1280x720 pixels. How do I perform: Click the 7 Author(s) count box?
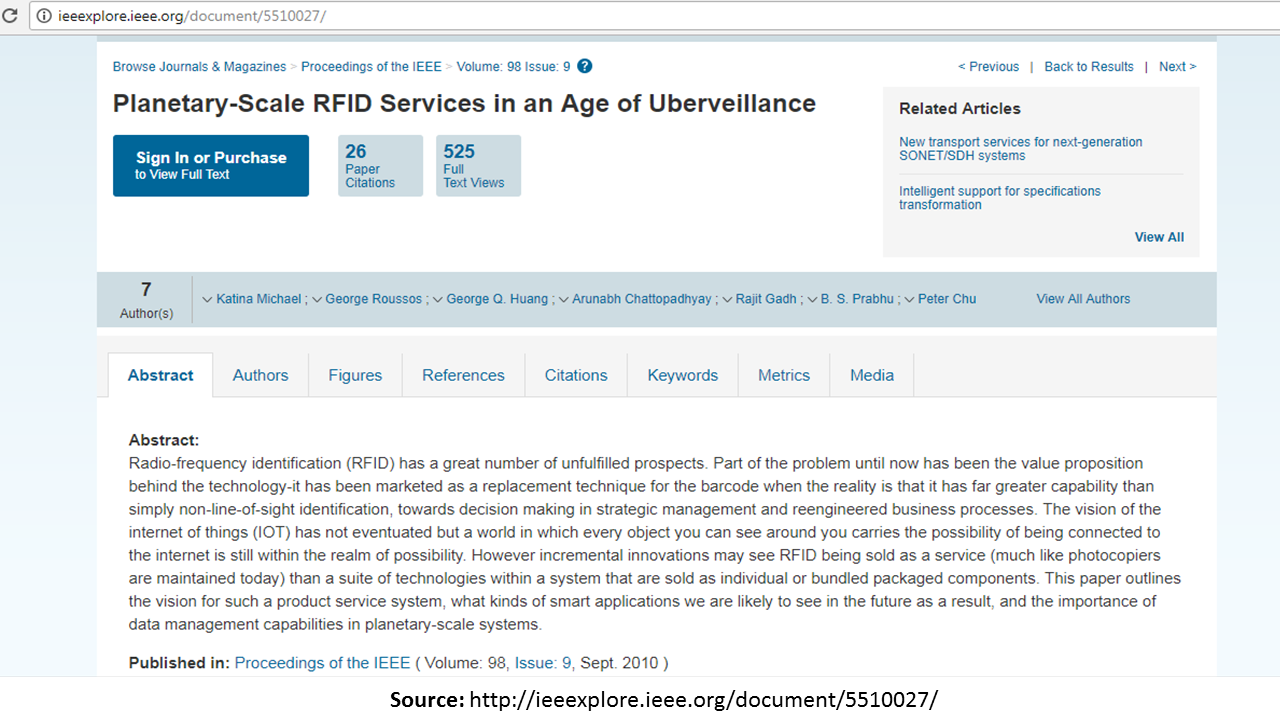point(146,300)
